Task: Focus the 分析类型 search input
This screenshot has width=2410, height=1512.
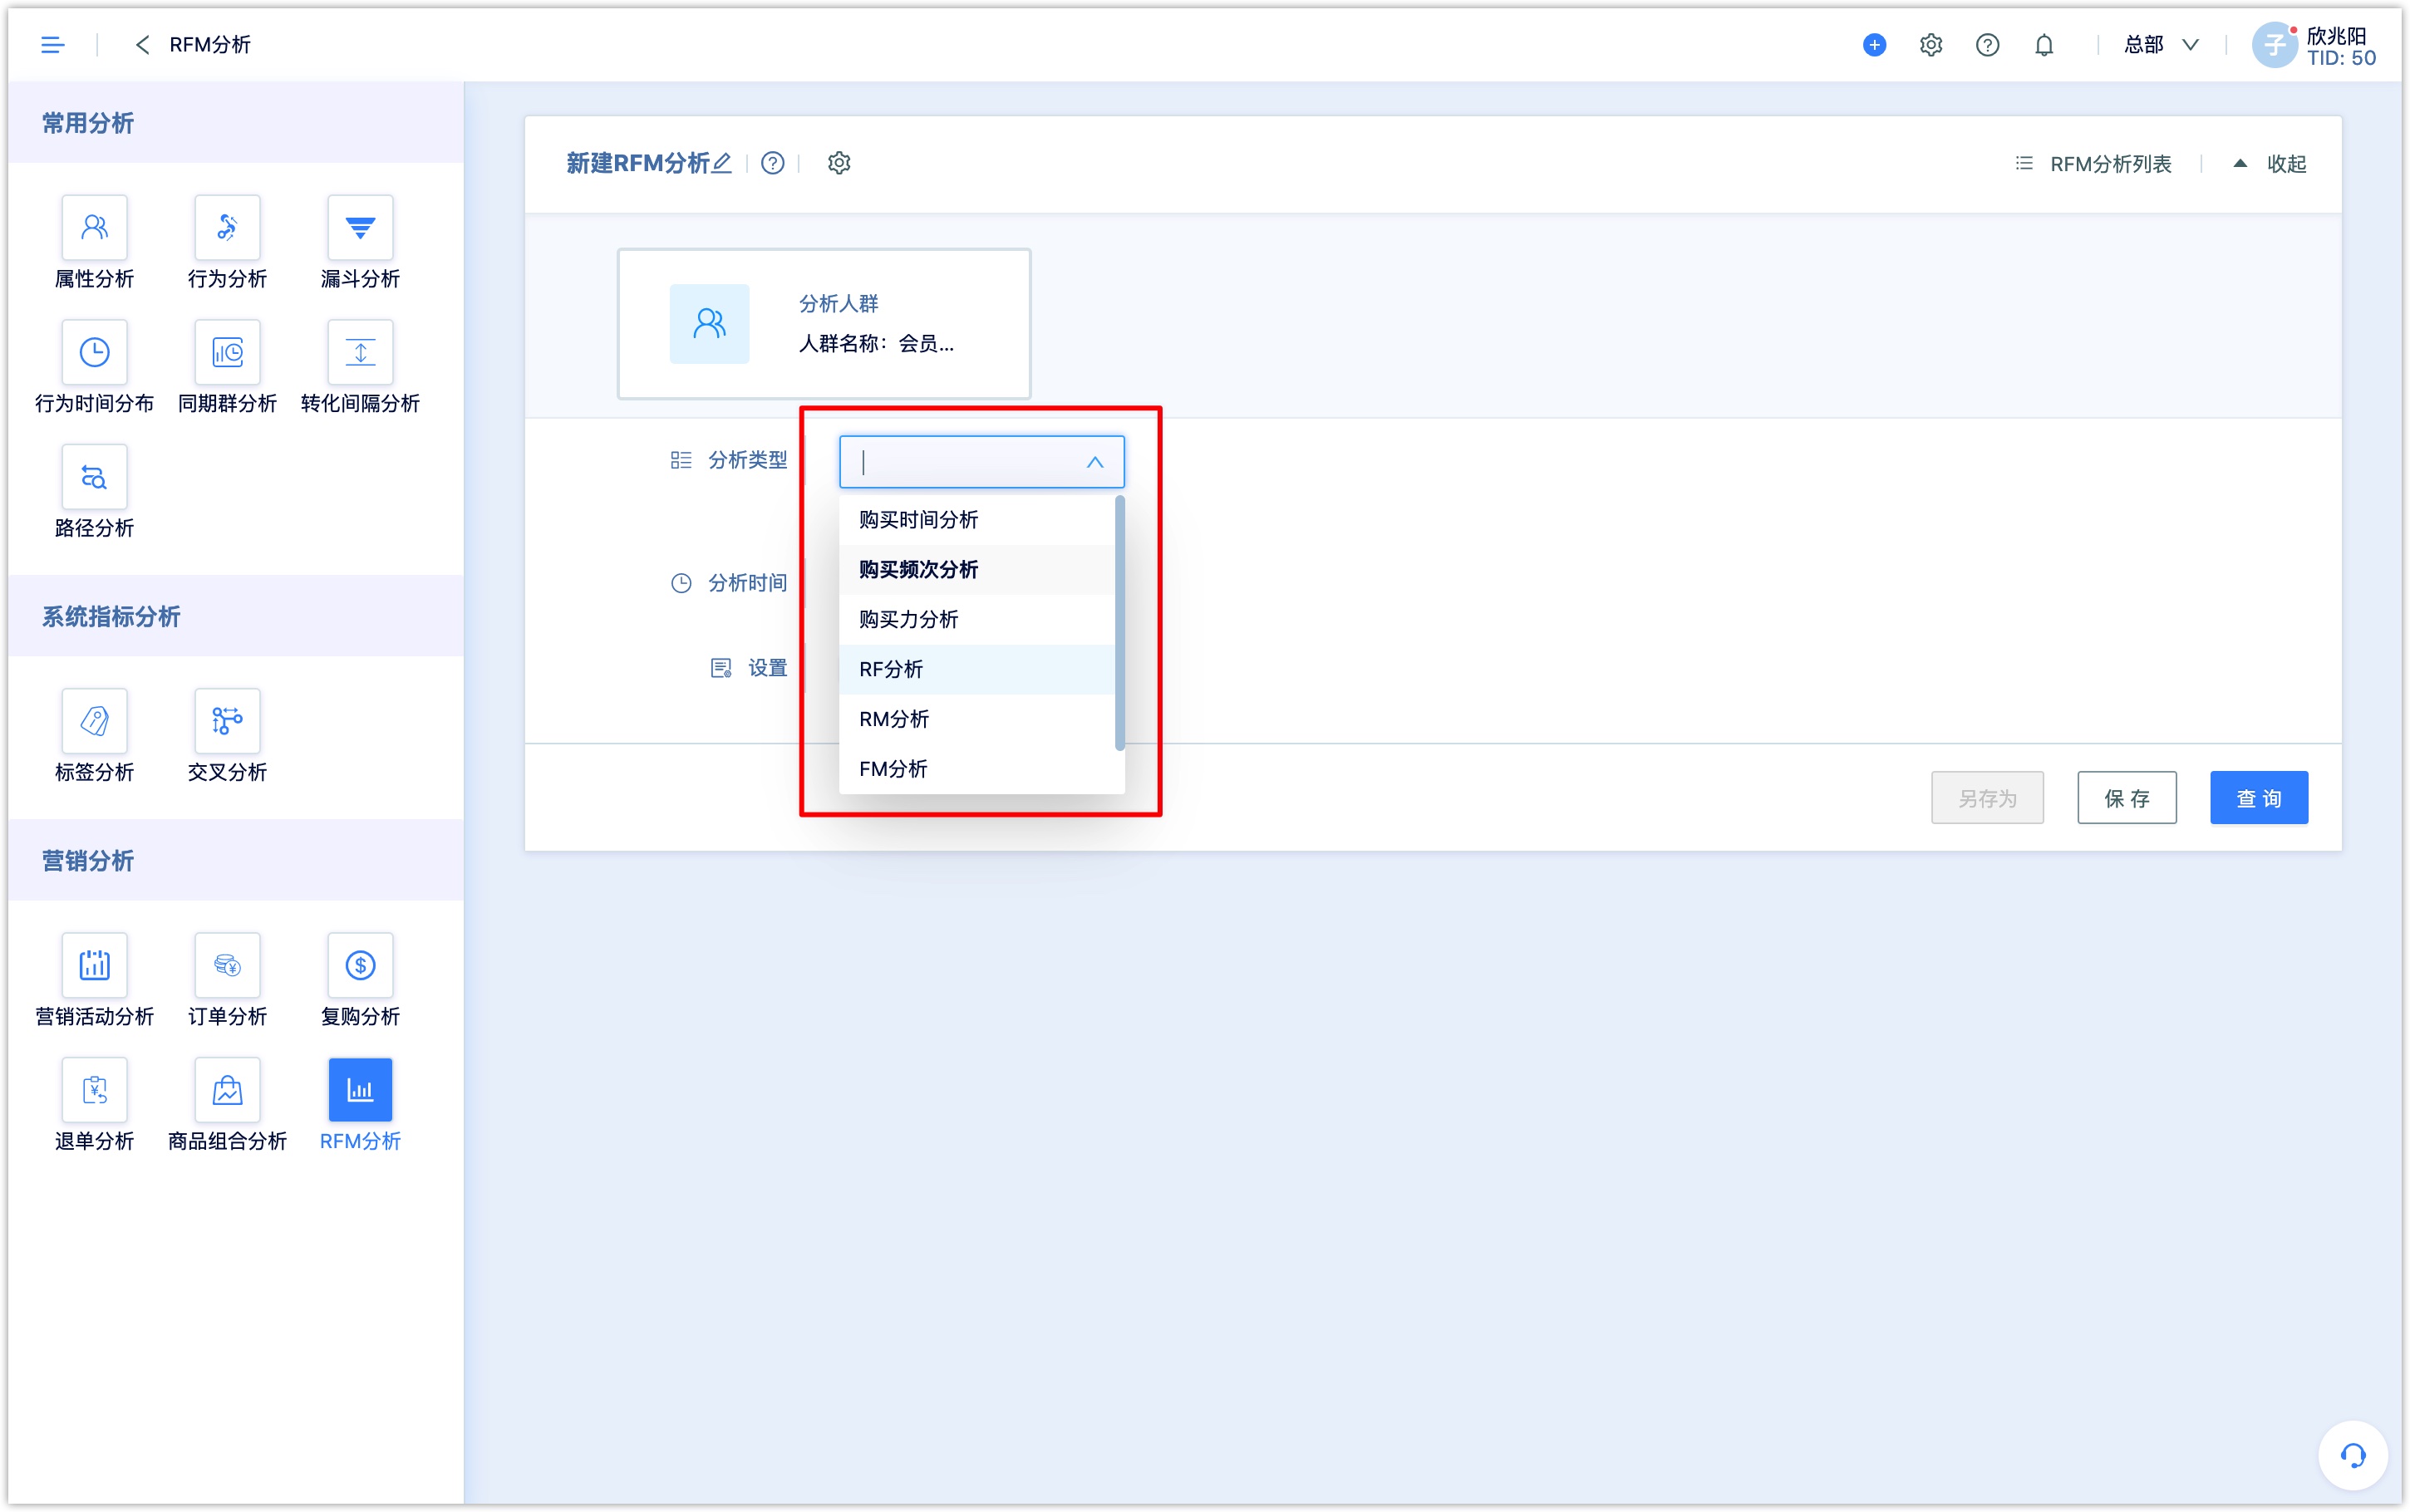Action: pyautogui.click(x=981, y=462)
